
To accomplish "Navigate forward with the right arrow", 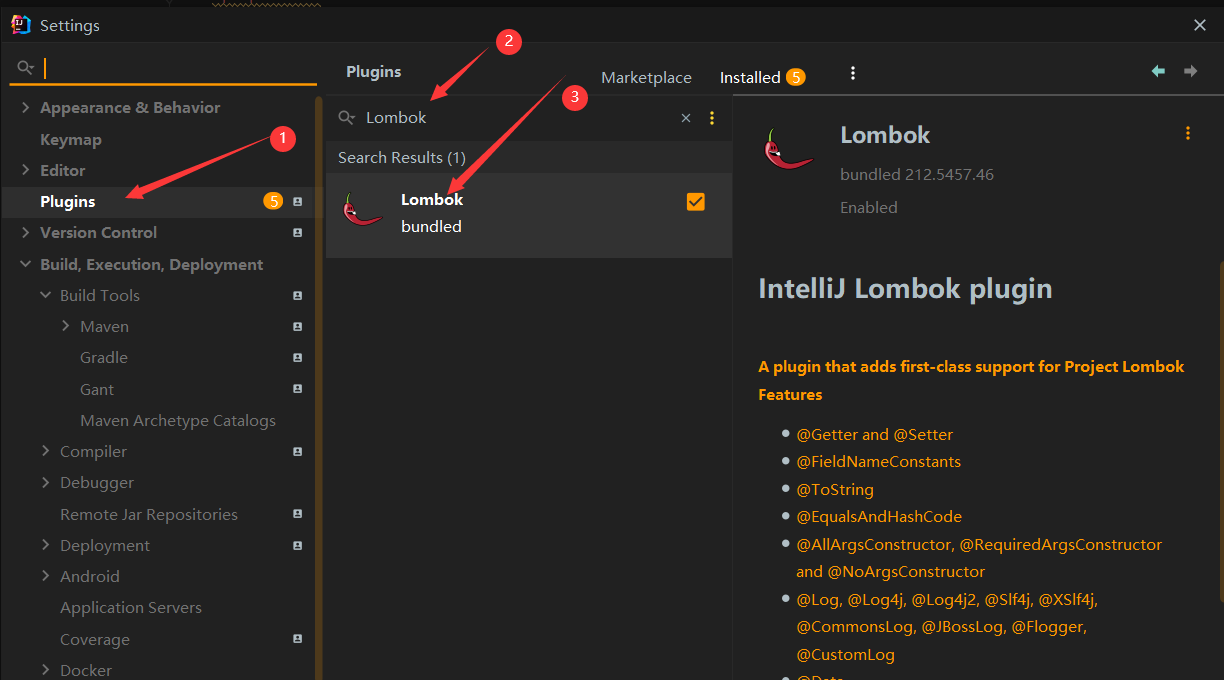I will pyautogui.click(x=1190, y=71).
